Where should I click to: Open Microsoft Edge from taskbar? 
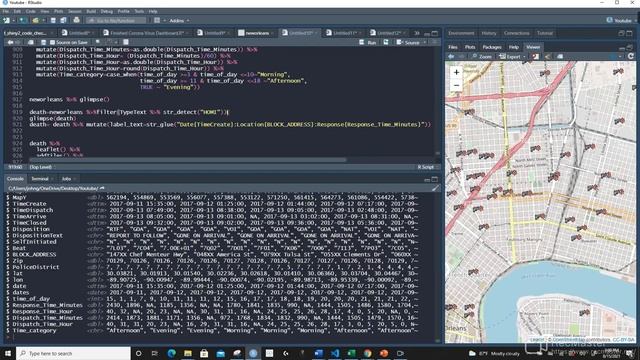click(171, 353)
